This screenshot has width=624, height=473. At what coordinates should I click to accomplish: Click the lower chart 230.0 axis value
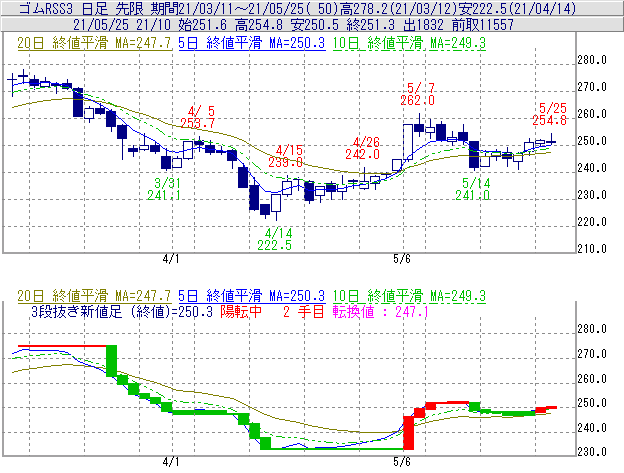pos(592,452)
